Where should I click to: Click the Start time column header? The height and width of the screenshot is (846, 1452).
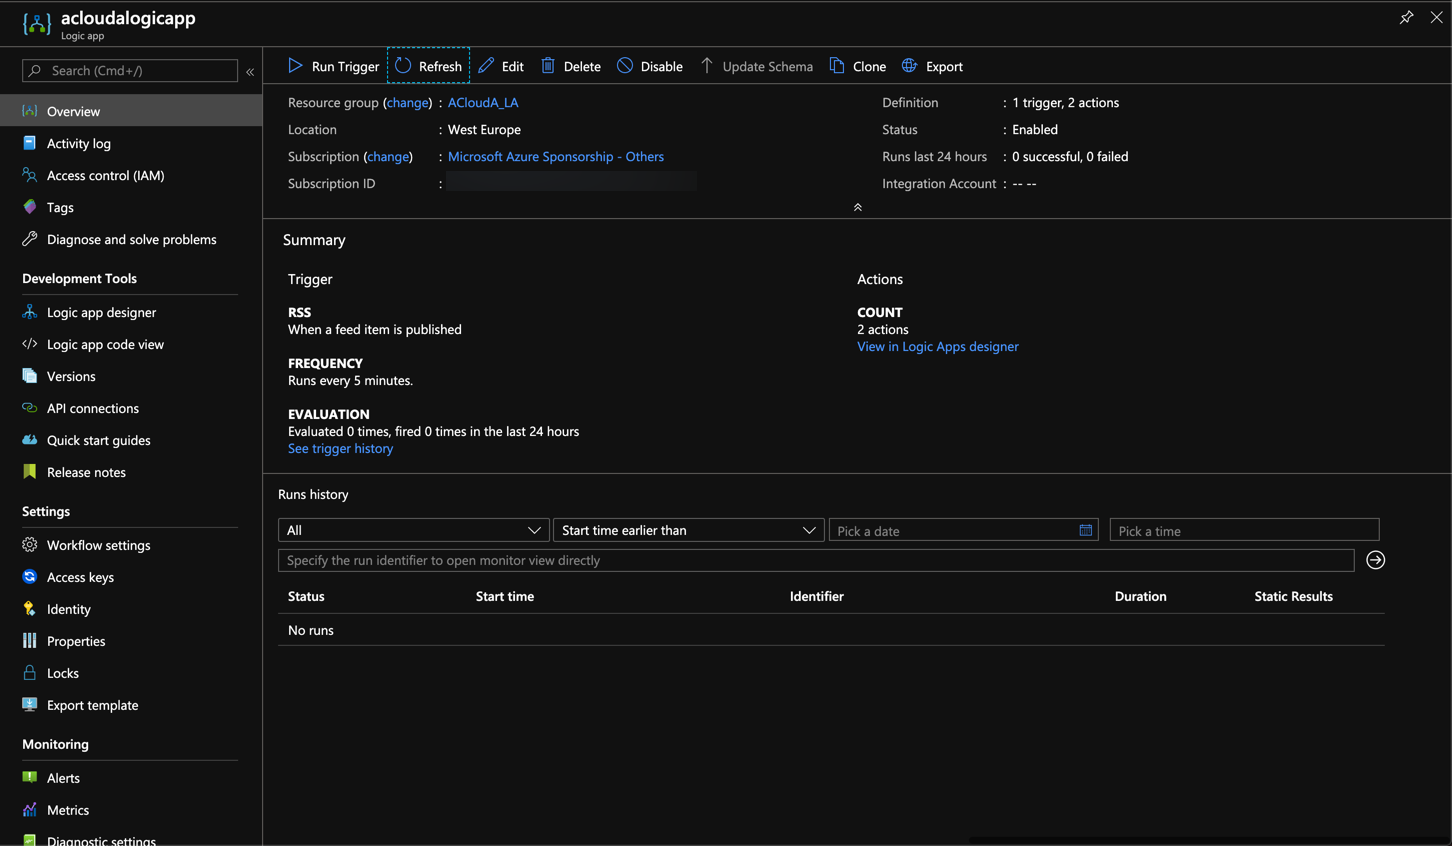click(505, 596)
